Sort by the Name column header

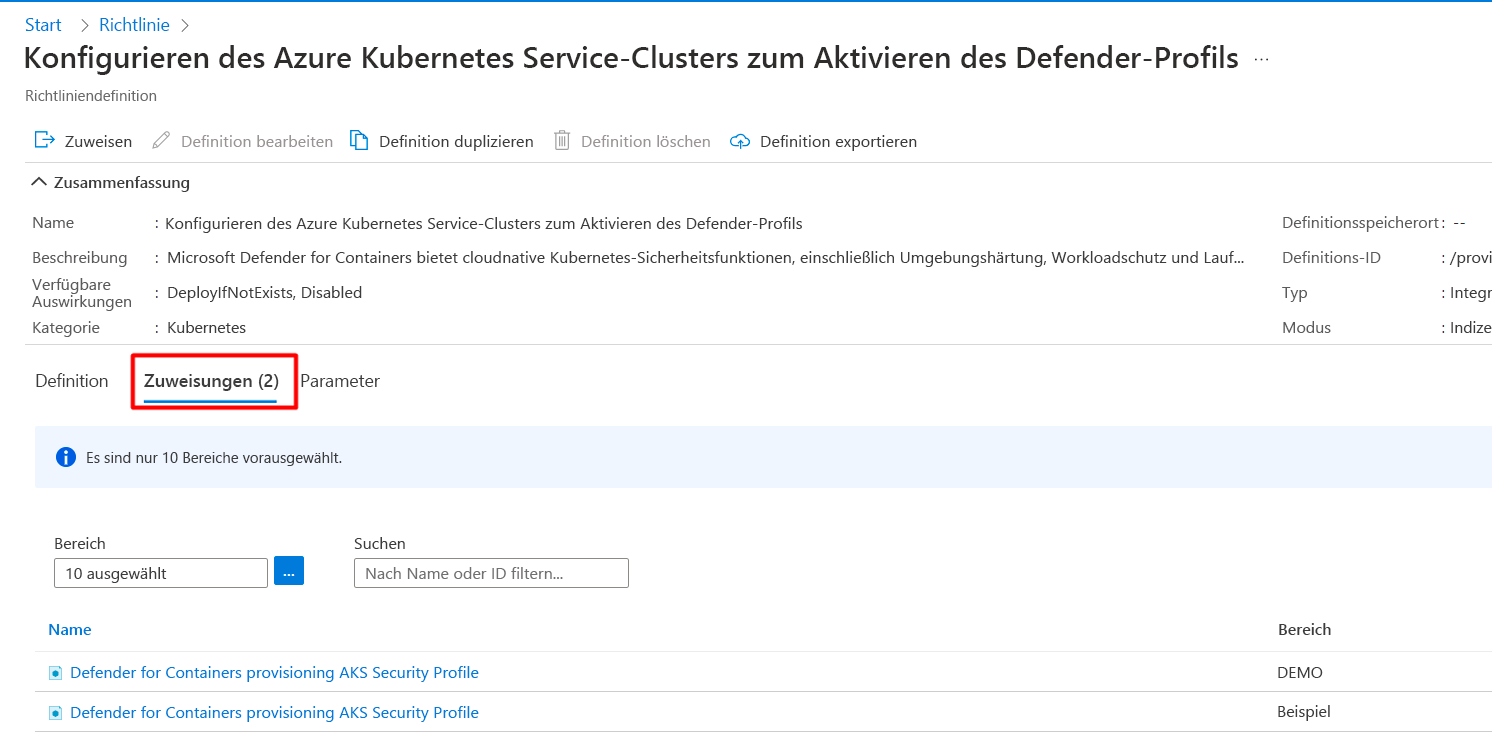70,630
